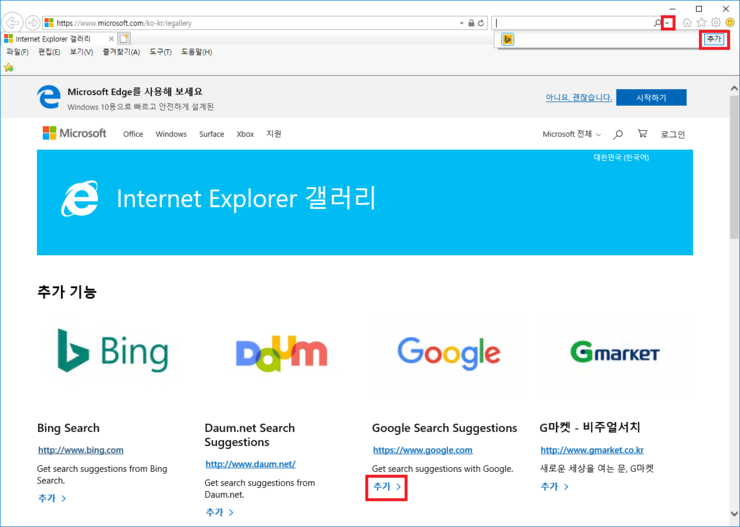
Task: Open the 도구(T) menu
Action: (x=160, y=52)
